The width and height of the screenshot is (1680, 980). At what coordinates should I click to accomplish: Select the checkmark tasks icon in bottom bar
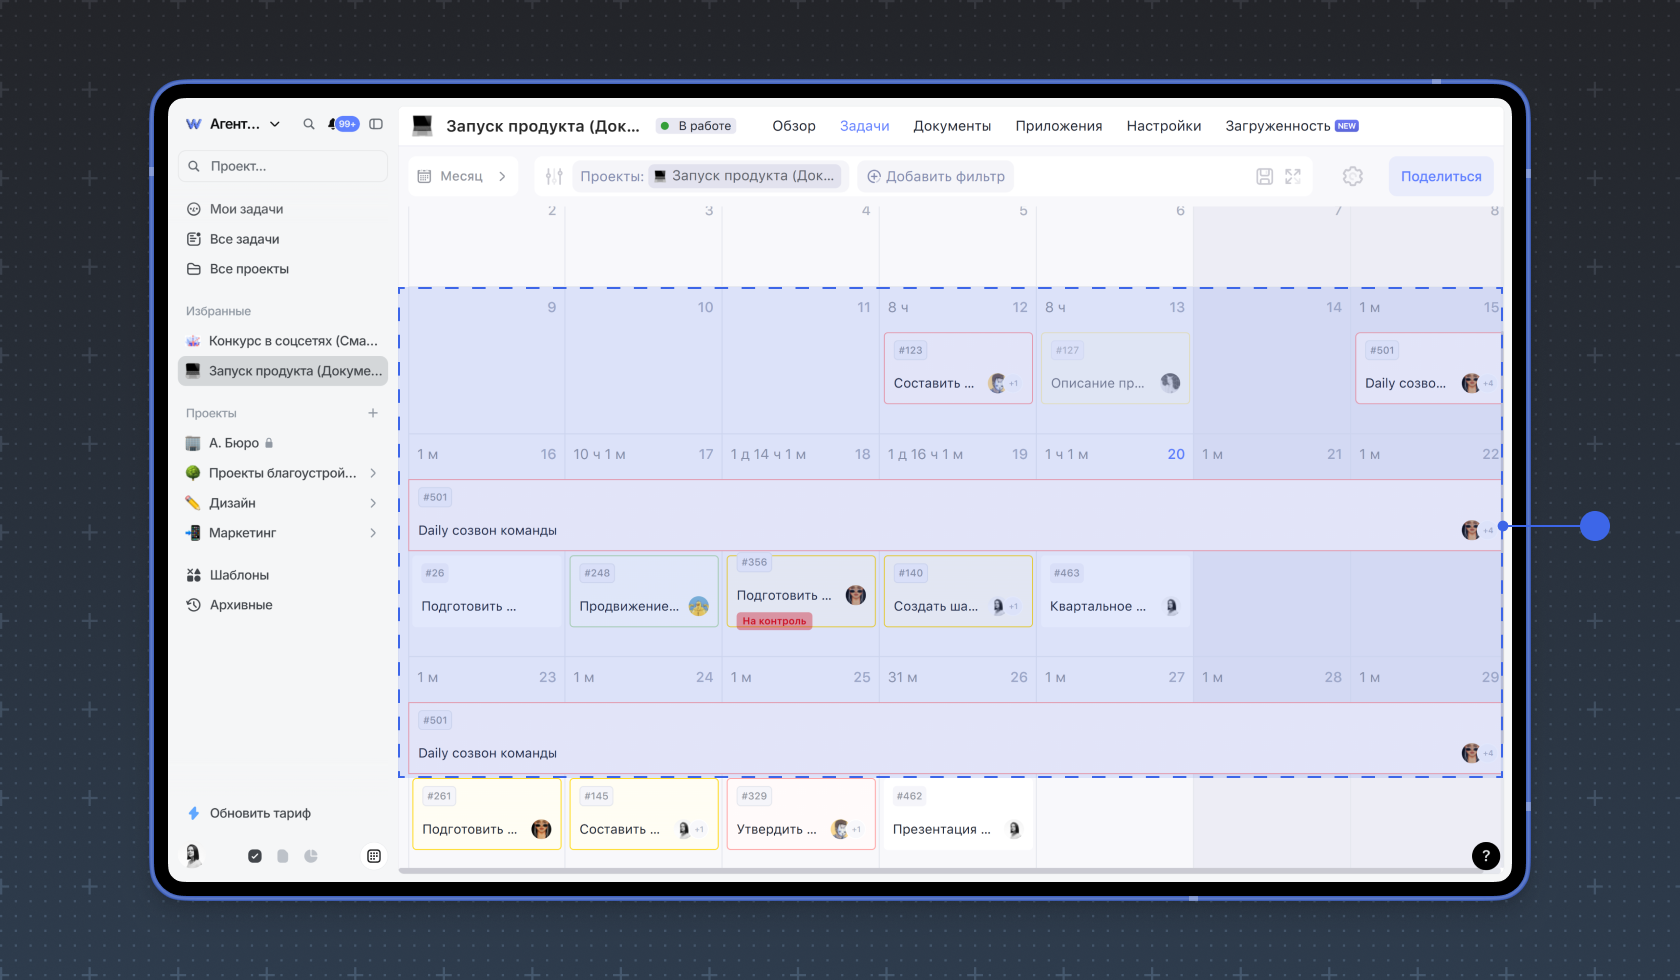click(x=255, y=856)
